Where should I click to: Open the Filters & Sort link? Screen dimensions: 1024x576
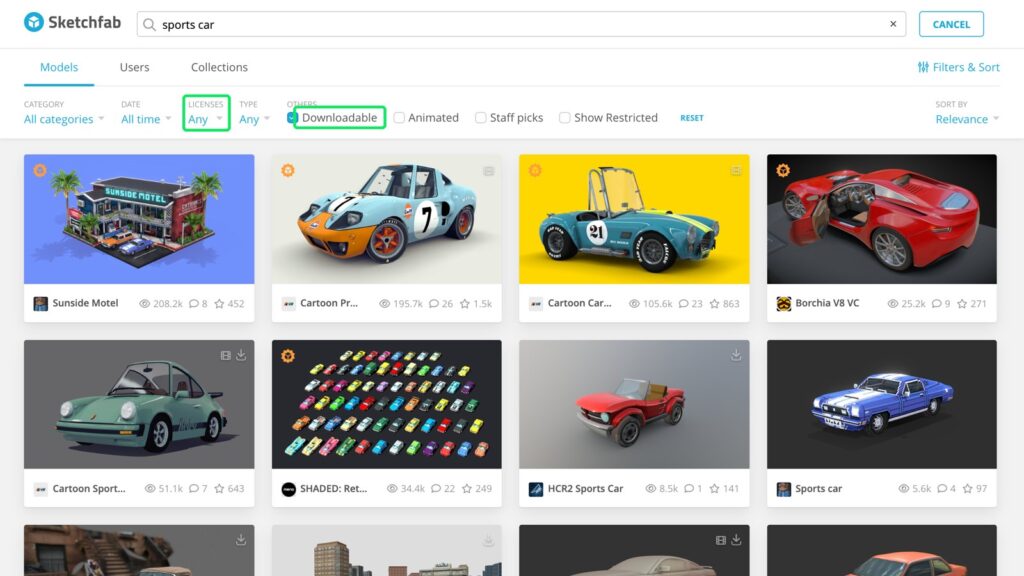(959, 67)
